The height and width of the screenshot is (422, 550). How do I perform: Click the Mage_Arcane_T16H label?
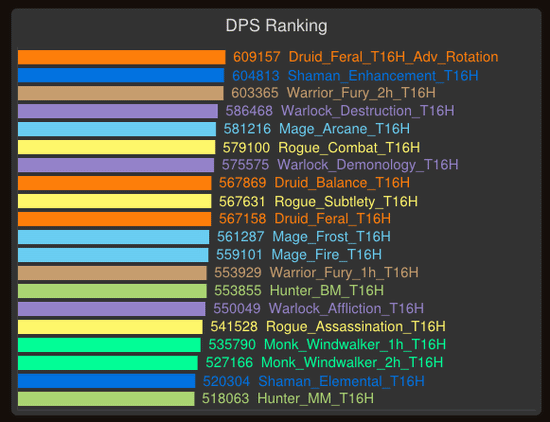coord(344,129)
